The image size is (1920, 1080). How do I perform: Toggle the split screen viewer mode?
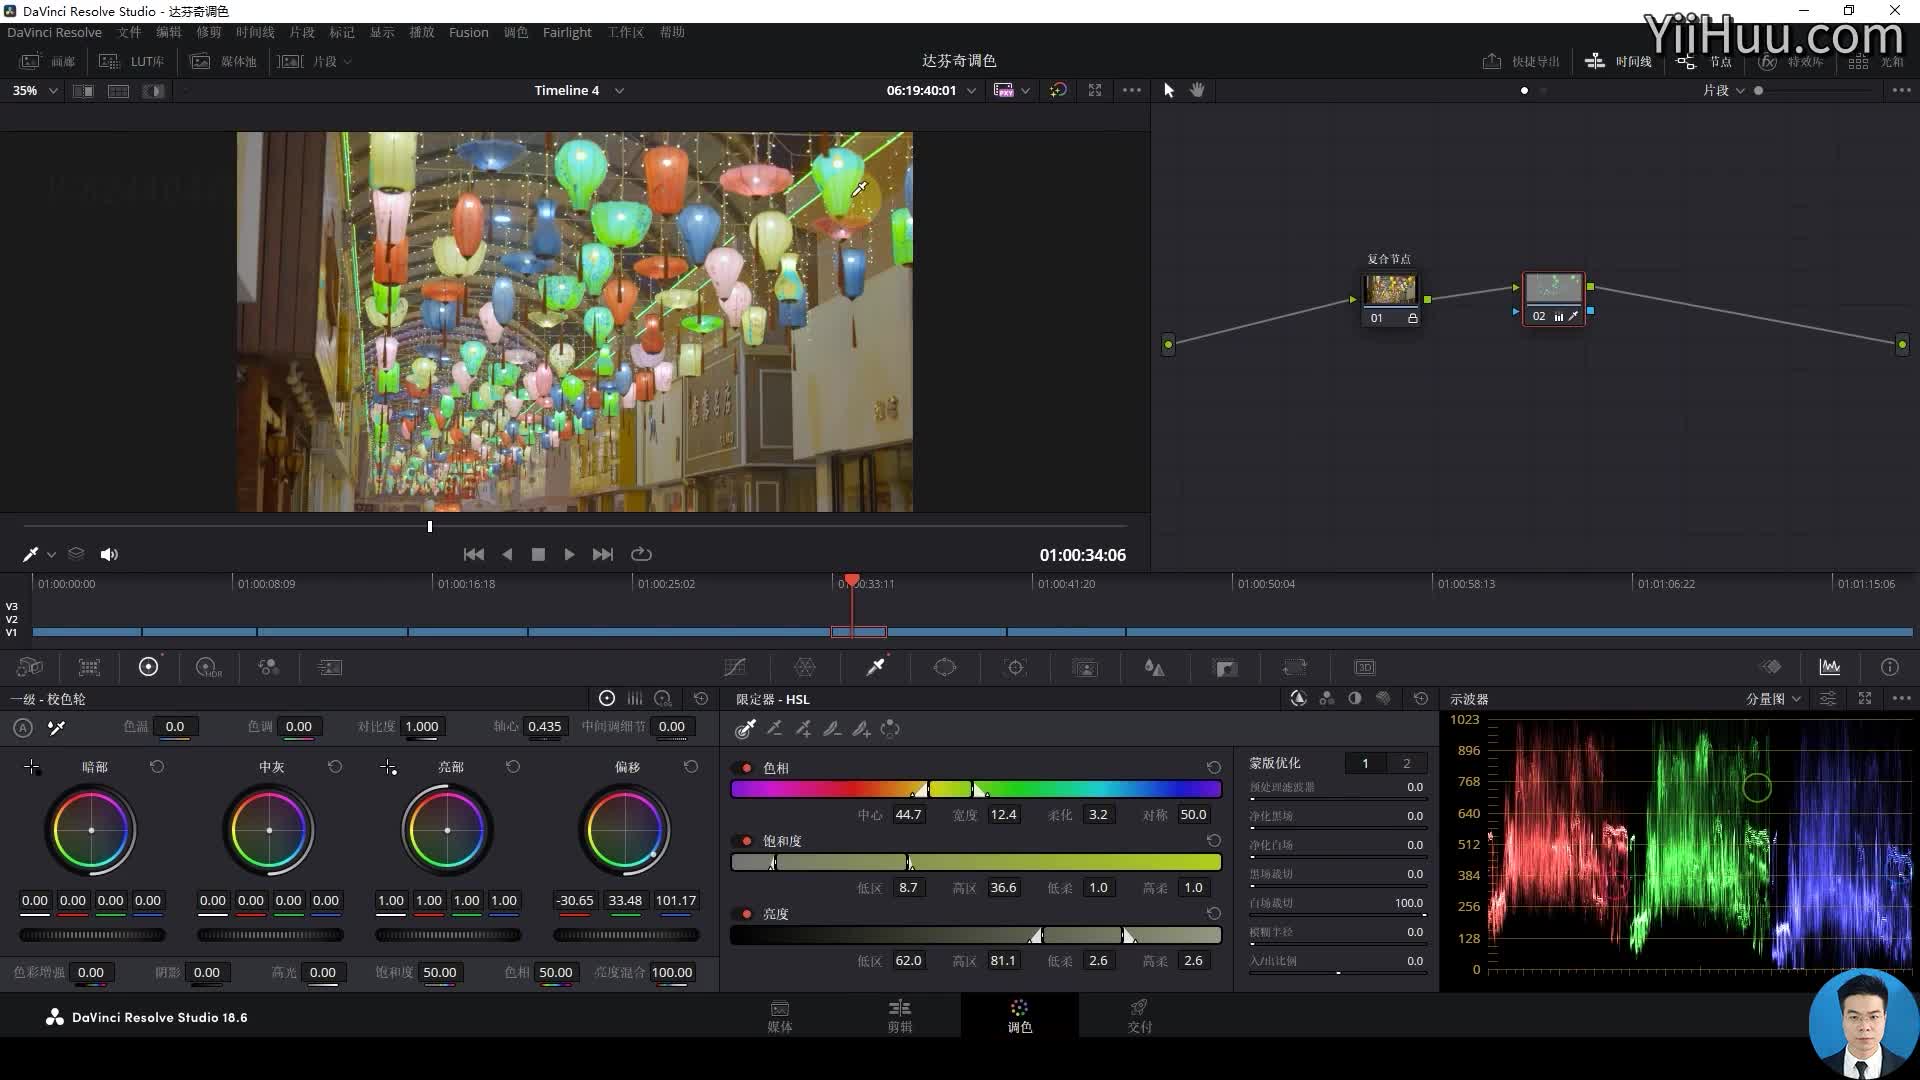click(x=118, y=91)
